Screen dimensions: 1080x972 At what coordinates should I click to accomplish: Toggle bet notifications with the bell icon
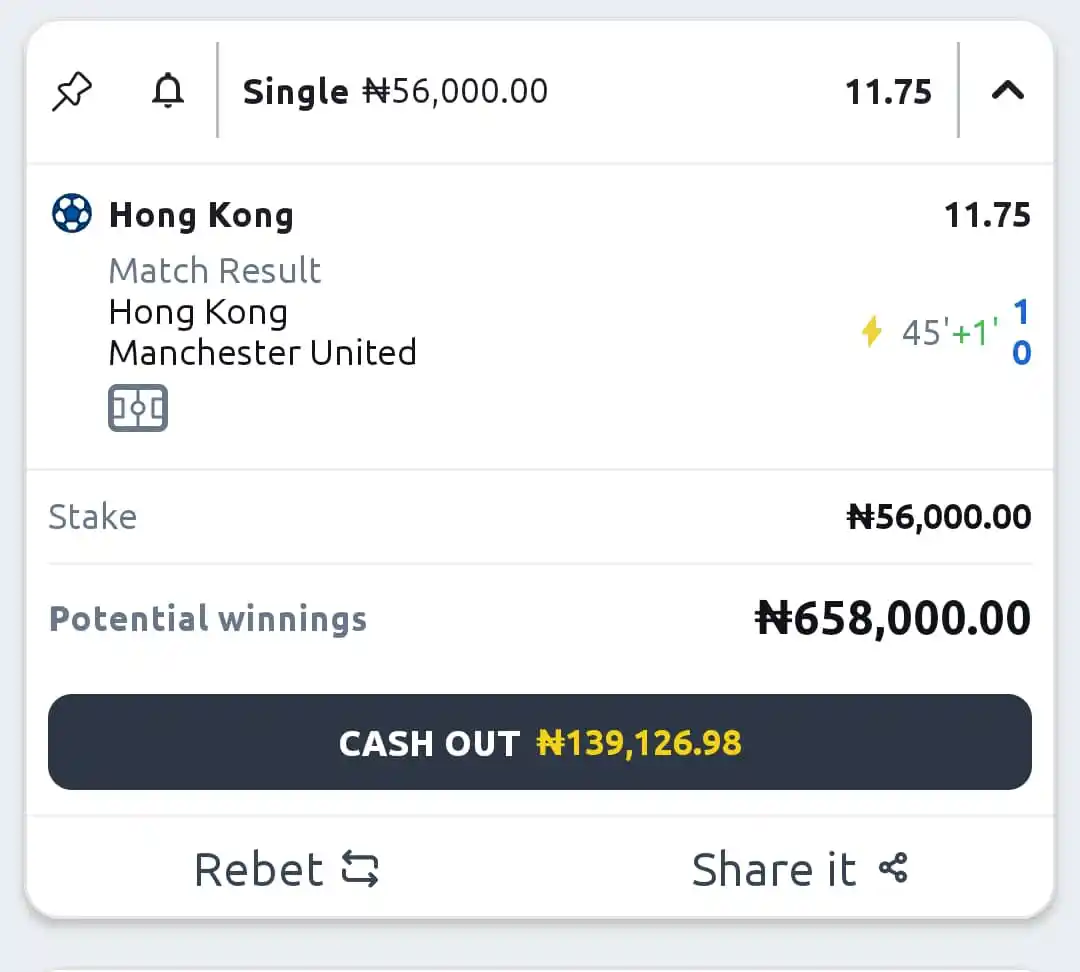(x=167, y=90)
